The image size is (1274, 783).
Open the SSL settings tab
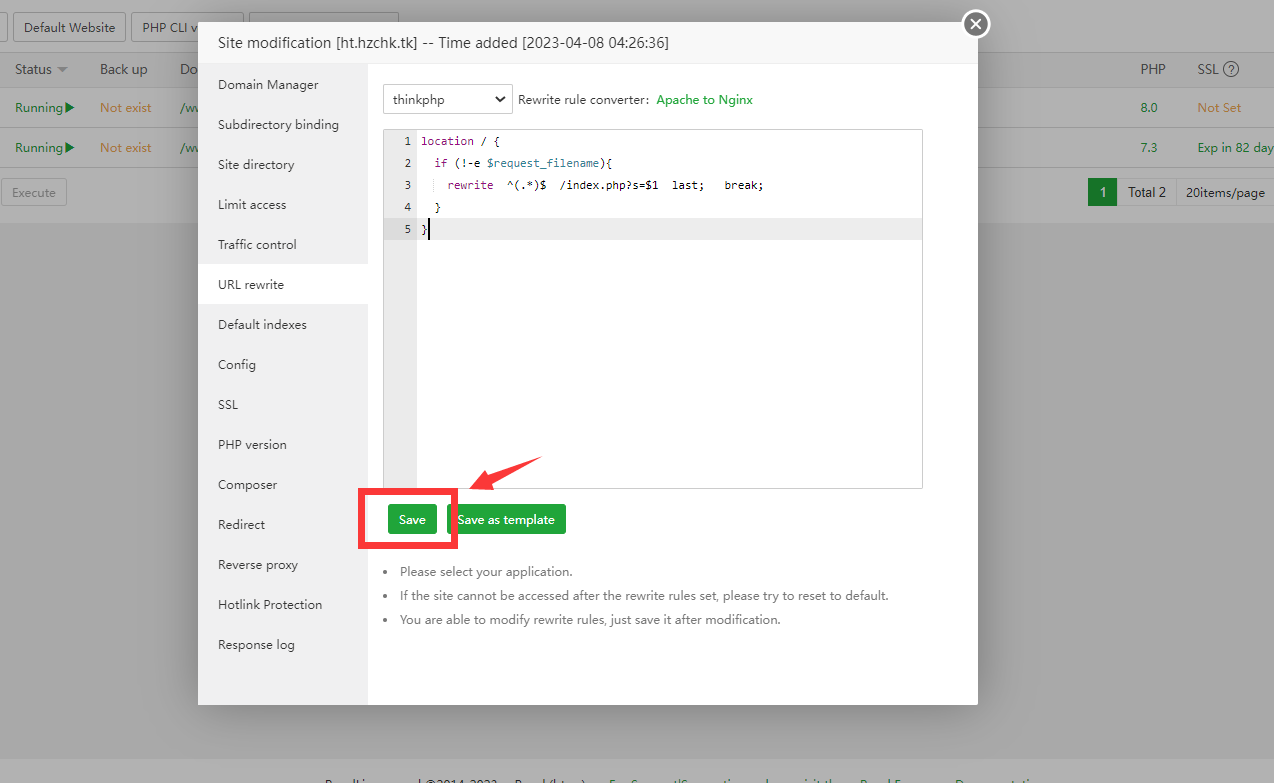(x=228, y=405)
